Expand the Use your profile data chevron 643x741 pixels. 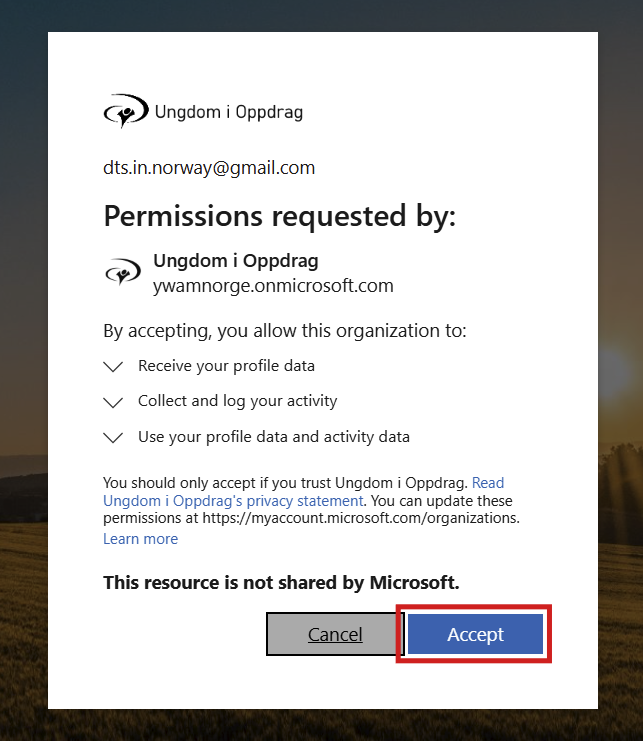coord(113,437)
